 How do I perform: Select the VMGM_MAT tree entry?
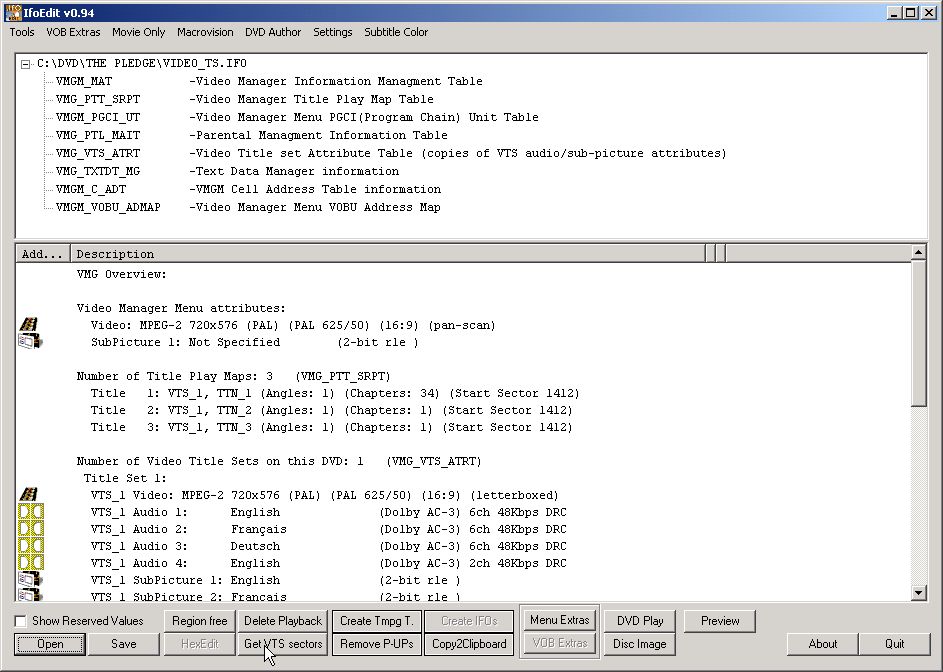[84, 81]
